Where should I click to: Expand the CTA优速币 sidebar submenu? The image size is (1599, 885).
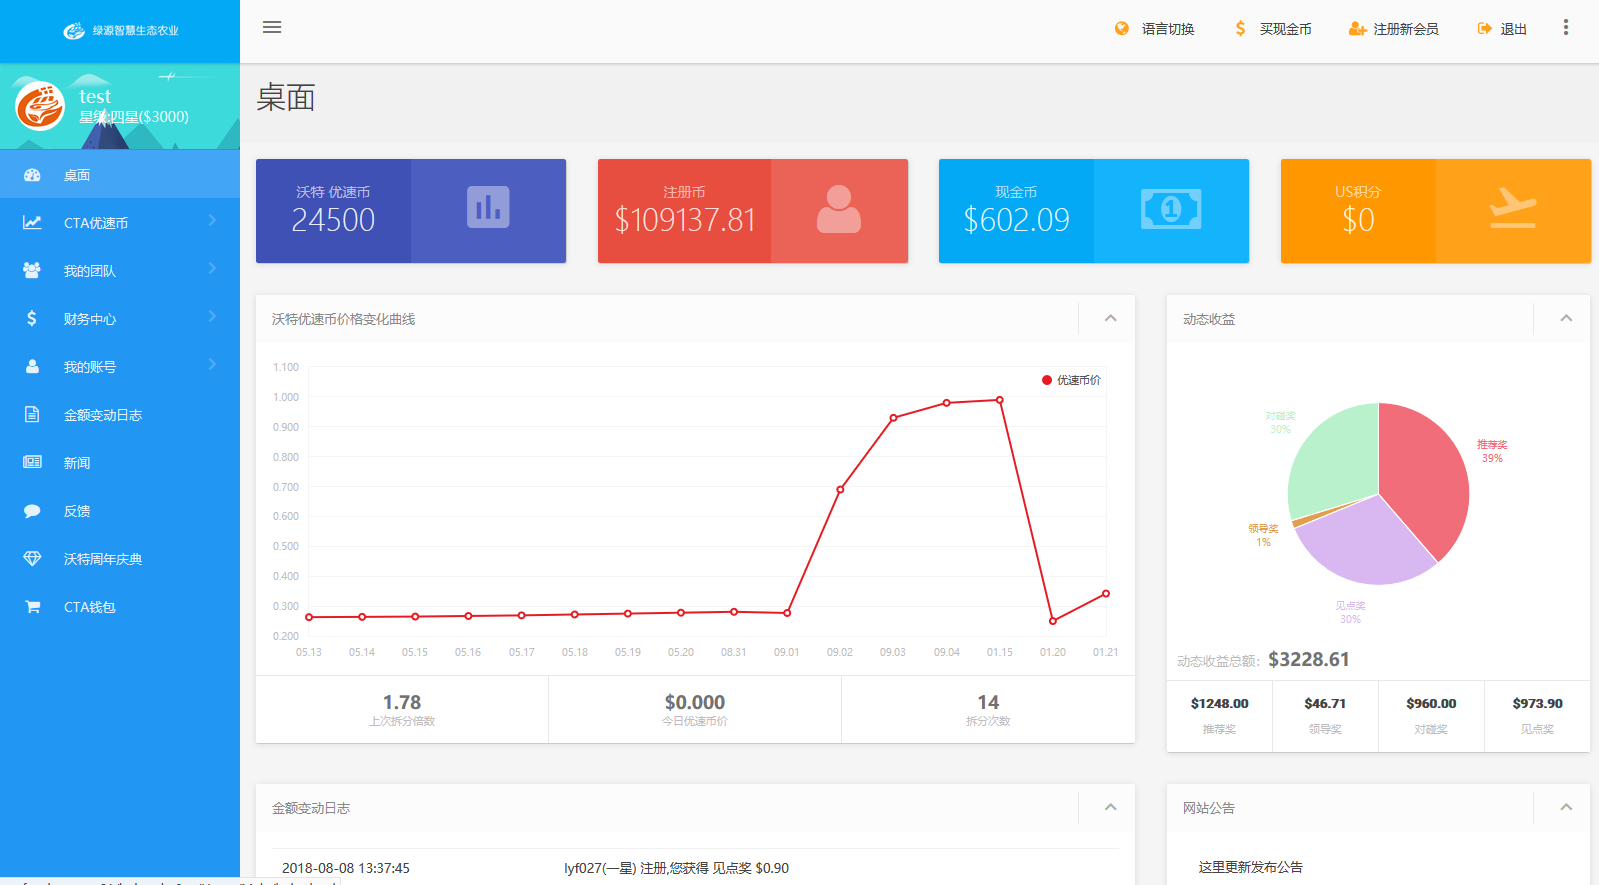(x=120, y=223)
